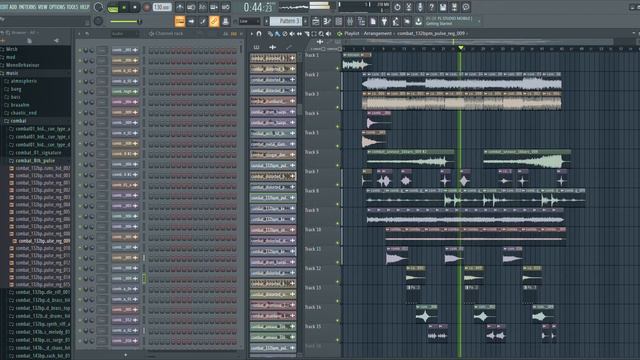
Task: Open the Pattern 3 selector
Action: pos(286,21)
